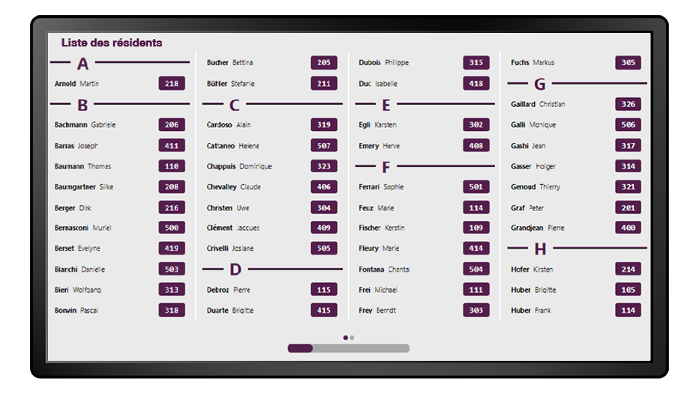690x399 pixels.
Task: Jump to section letter C header
Action: [x=234, y=105]
